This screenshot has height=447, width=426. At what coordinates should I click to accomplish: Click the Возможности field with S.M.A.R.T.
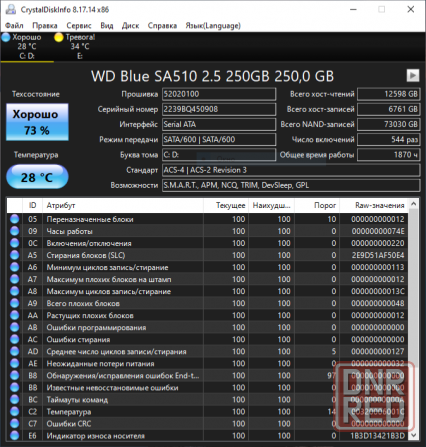pyautogui.click(x=291, y=185)
